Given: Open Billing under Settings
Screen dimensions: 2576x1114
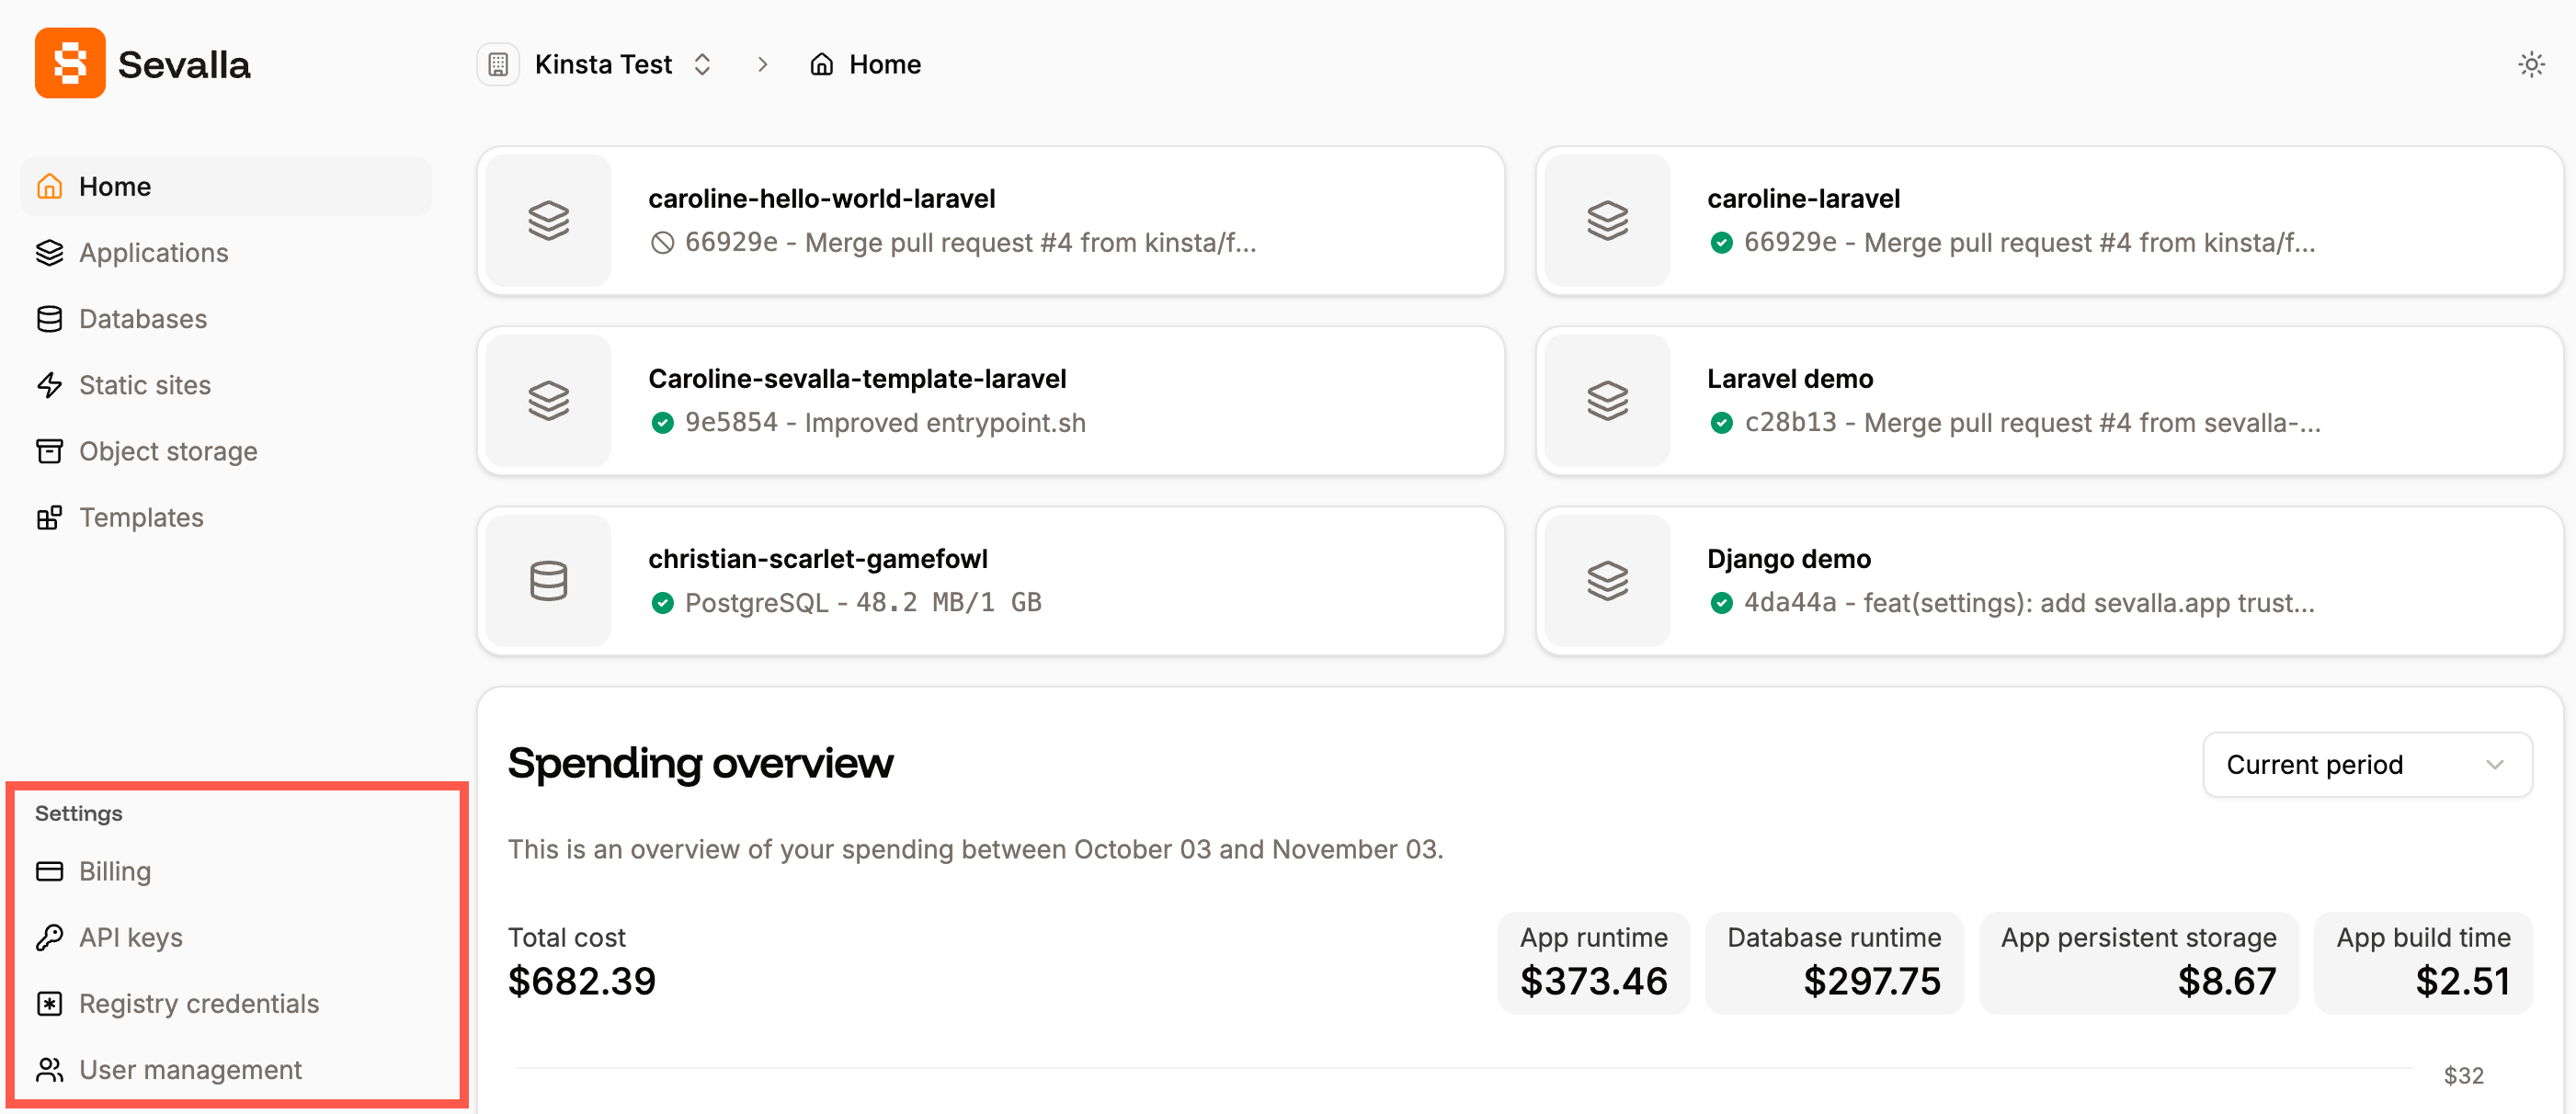Looking at the screenshot, I should pyautogui.click(x=115, y=870).
